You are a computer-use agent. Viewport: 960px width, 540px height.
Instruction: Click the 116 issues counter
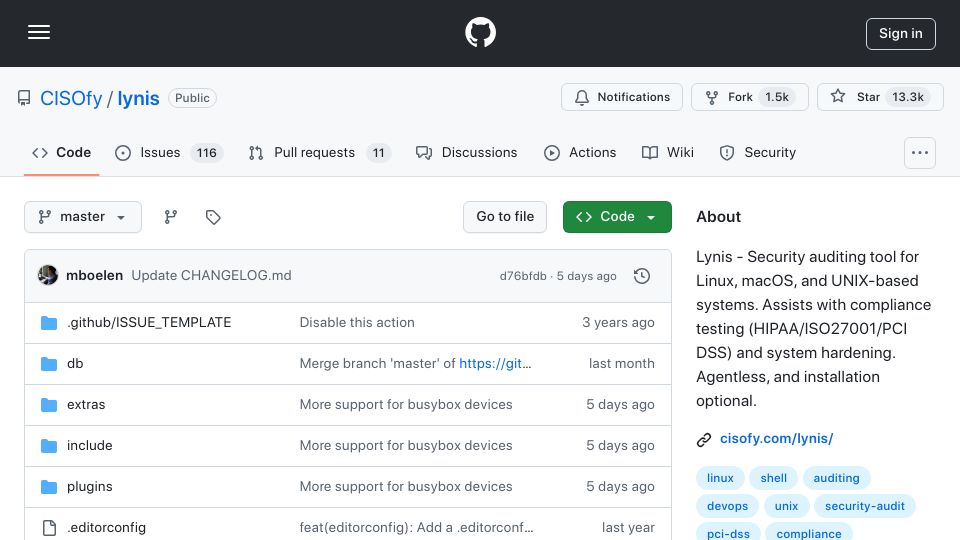(x=206, y=152)
